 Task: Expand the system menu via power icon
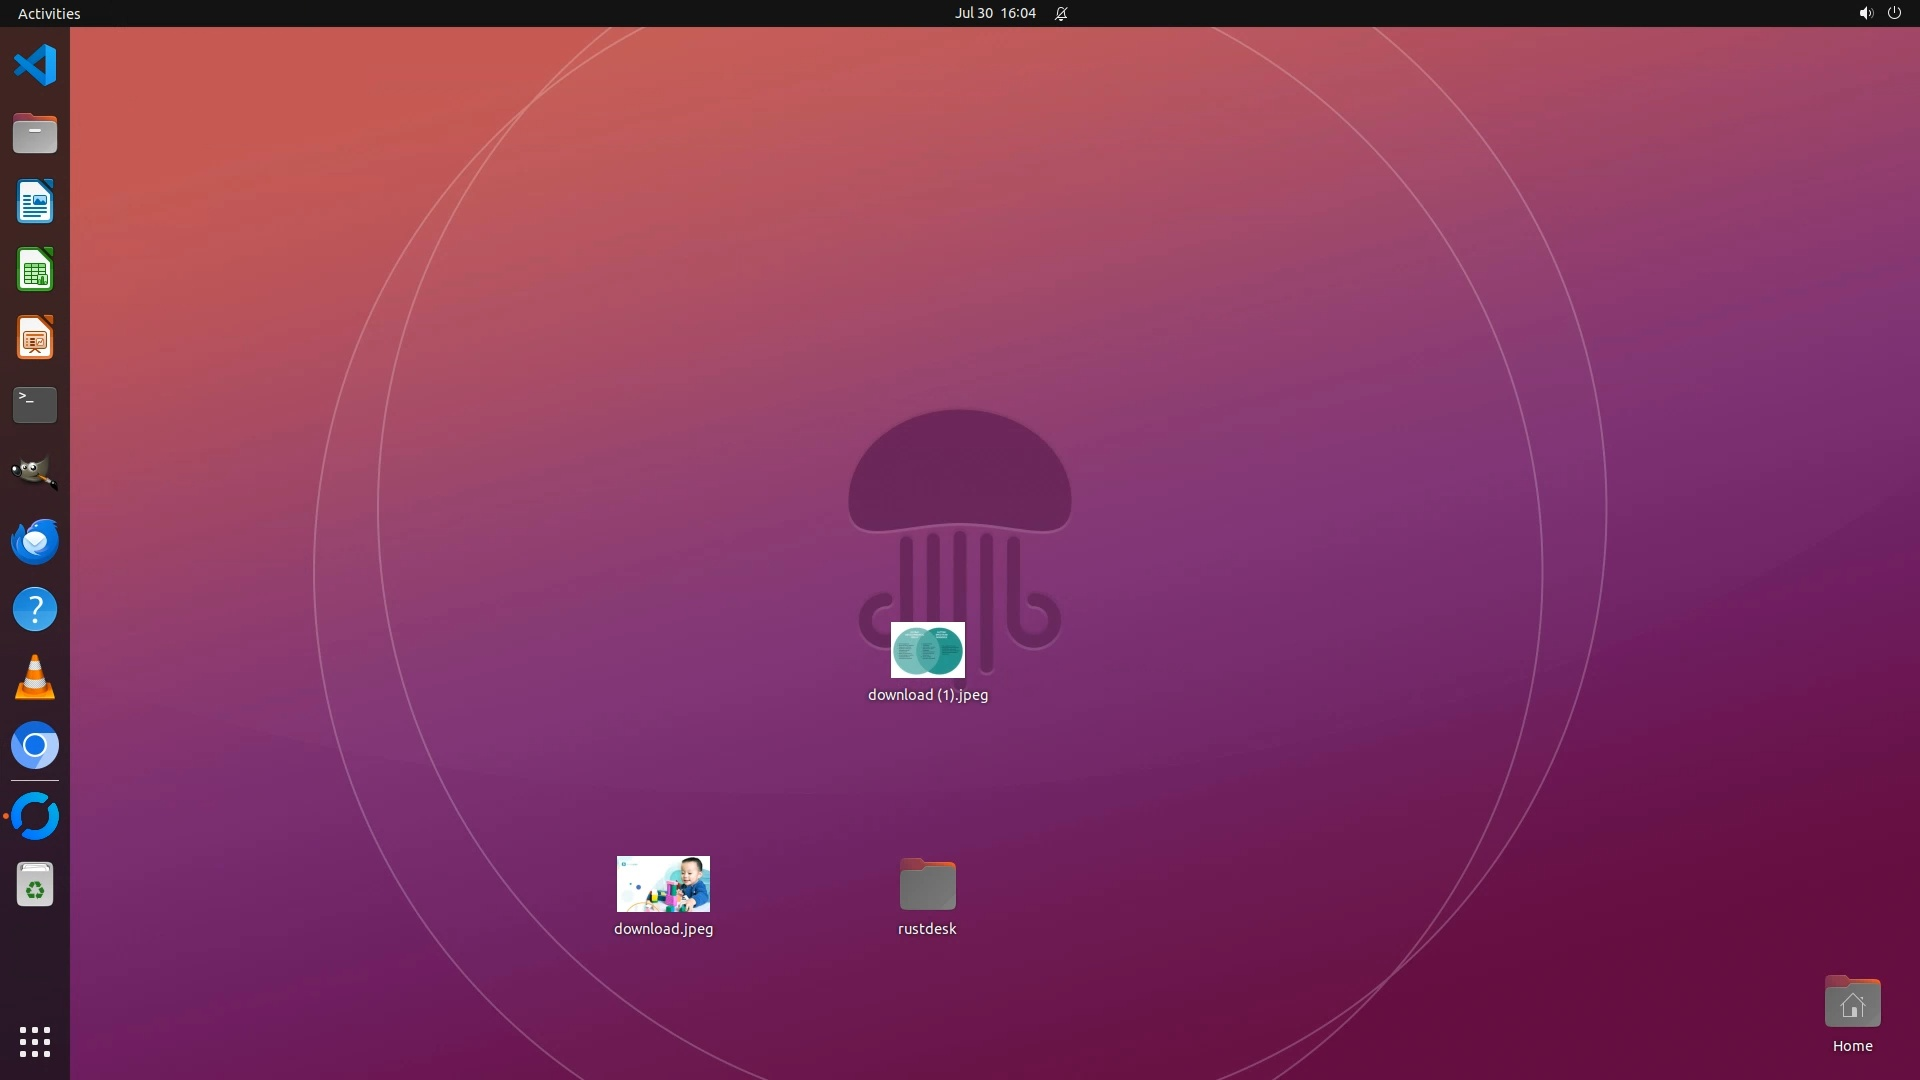pos(1893,13)
